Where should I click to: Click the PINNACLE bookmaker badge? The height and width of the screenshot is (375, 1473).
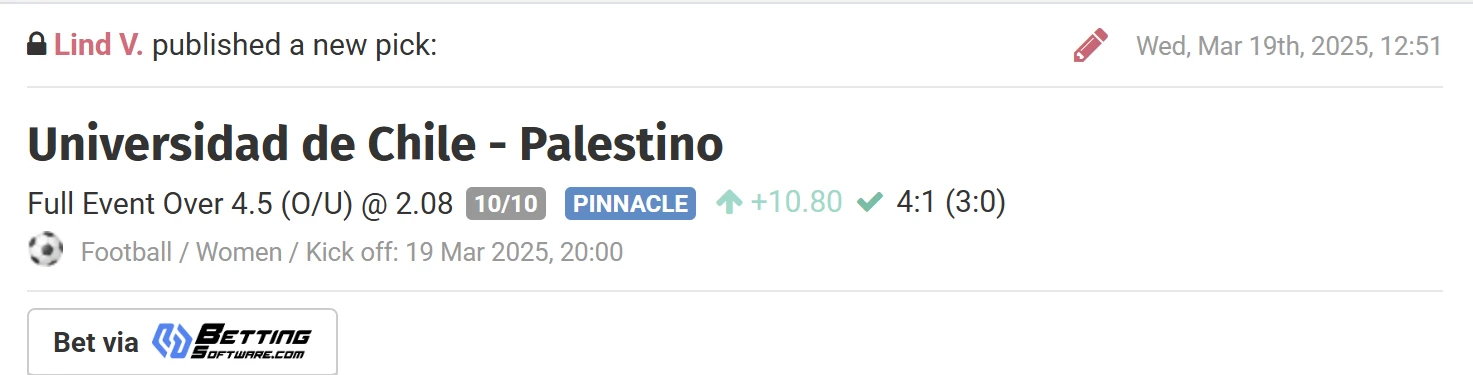[630, 204]
